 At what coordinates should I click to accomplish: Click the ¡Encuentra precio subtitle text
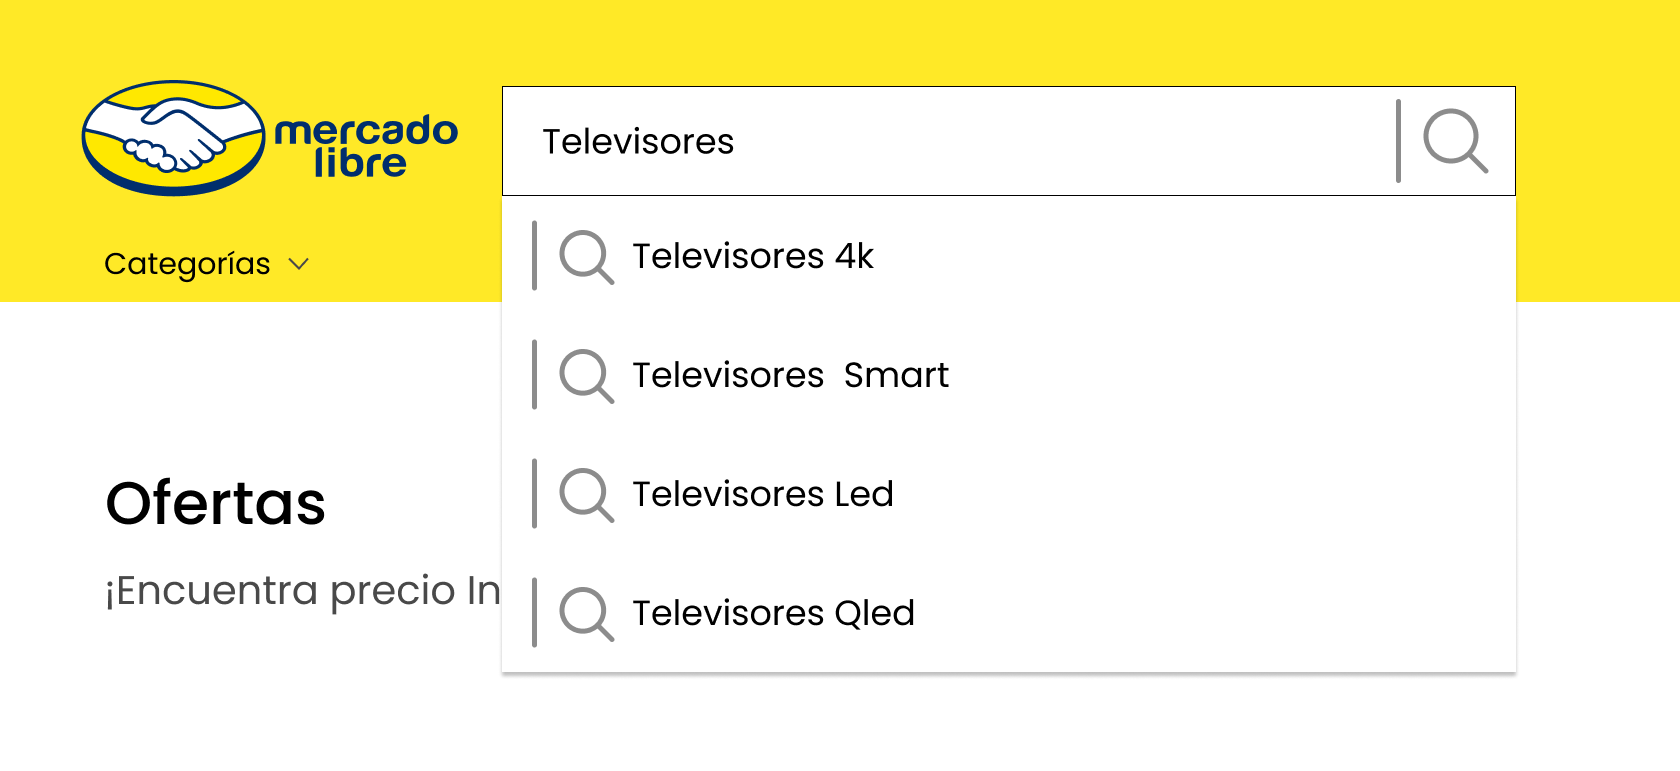(x=303, y=590)
